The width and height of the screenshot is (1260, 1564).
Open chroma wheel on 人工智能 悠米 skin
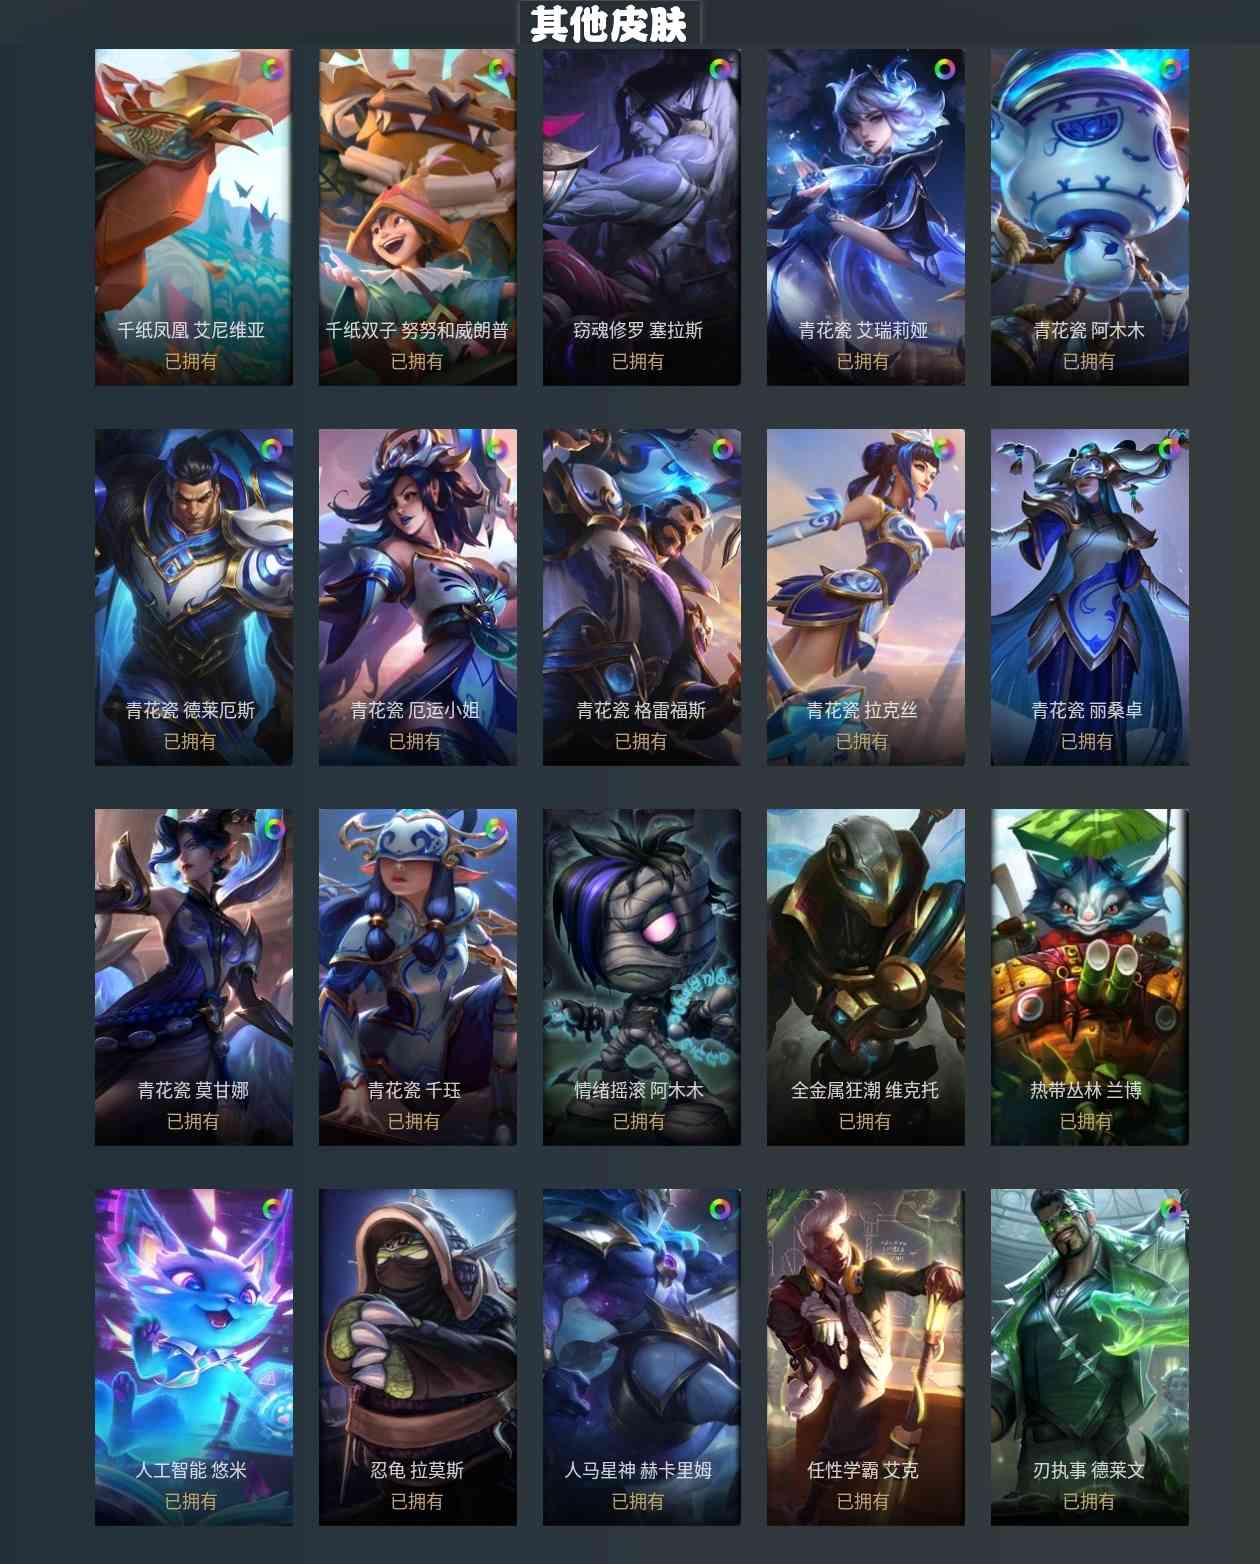click(x=273, y=1209)
